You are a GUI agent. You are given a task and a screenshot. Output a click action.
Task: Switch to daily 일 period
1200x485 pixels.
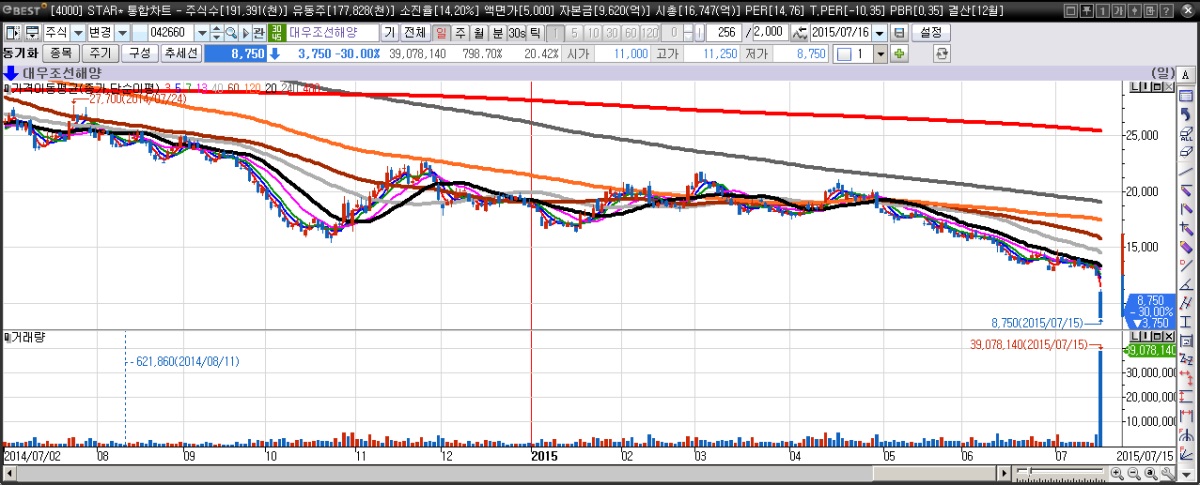tap(441, 32)
